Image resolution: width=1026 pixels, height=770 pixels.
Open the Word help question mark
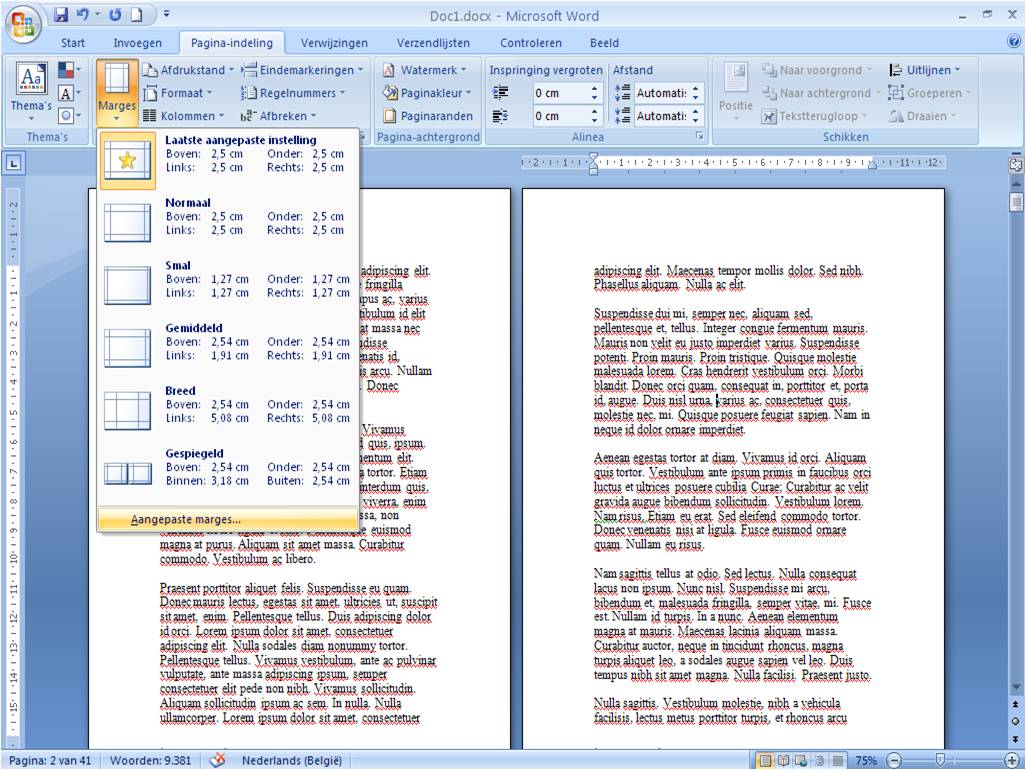pyautogui.click(x=1014, y=42)
